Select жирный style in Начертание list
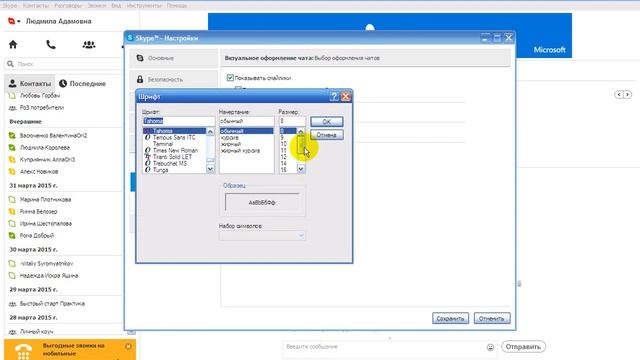Image resolution: width=640 pixels, height=360 pixels. pyautogui.click(x=247, y=144)
